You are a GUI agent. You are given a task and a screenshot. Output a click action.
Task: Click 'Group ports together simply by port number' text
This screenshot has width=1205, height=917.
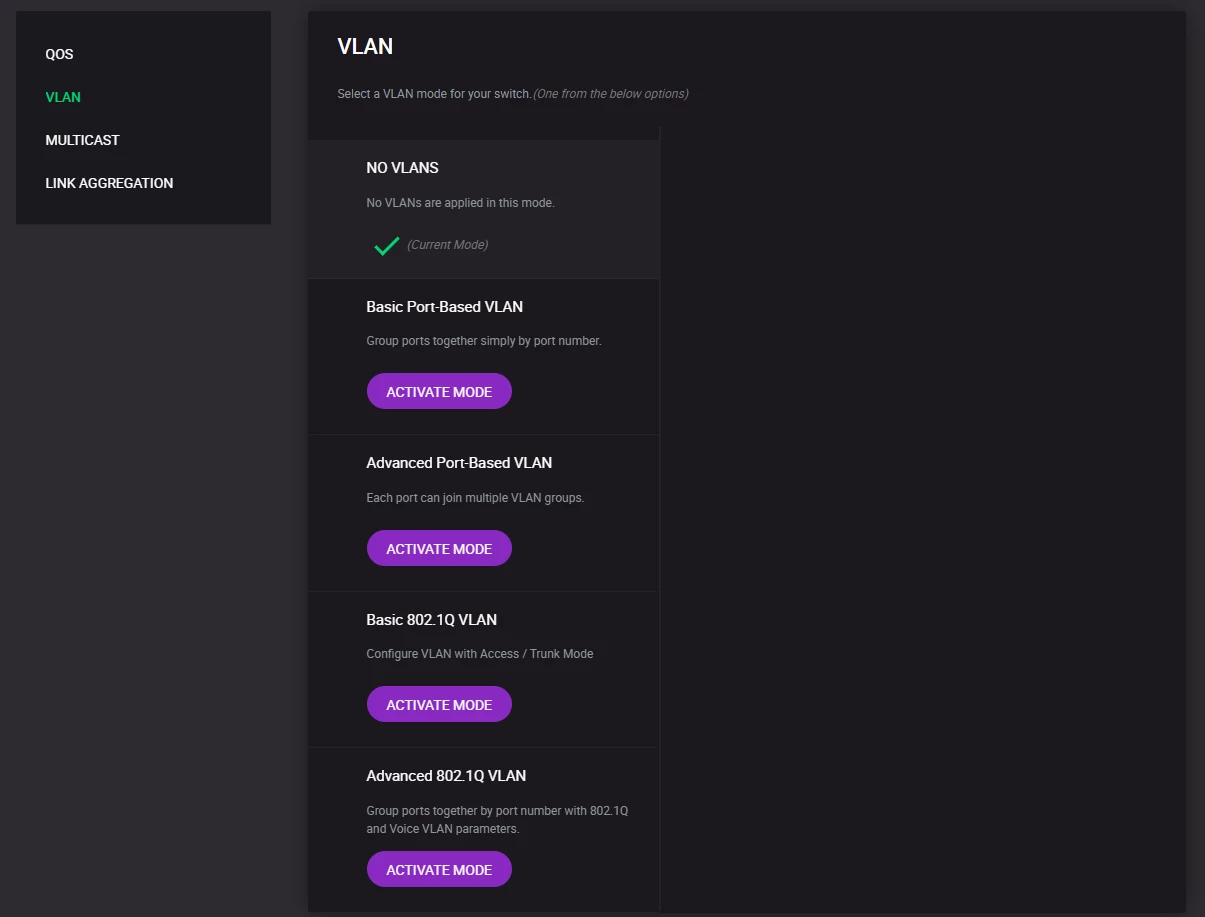[484, 341]
